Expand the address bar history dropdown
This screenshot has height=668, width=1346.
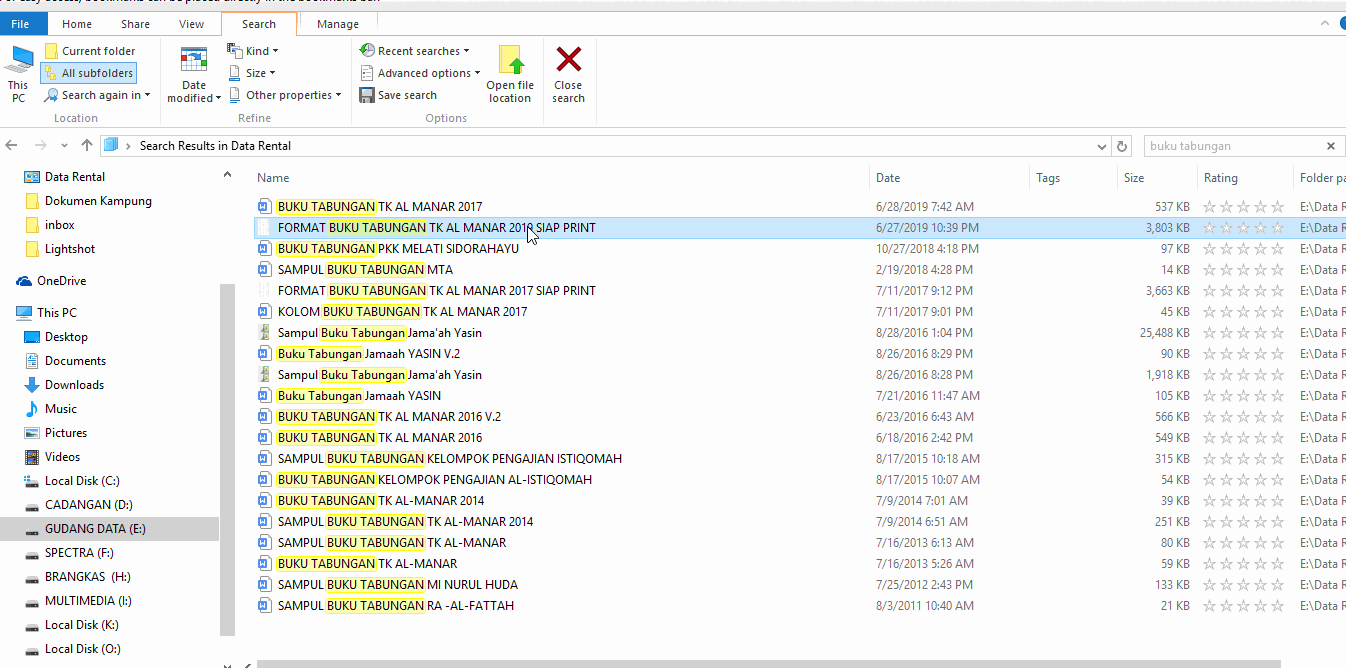pyautogui.click(x=1103, y=146)
